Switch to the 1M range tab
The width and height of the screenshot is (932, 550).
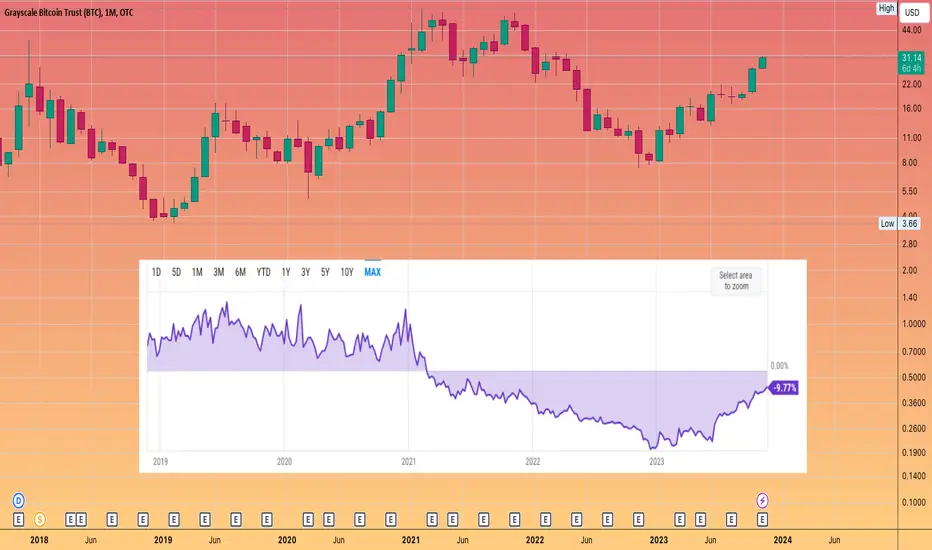[x=197, y=272]
